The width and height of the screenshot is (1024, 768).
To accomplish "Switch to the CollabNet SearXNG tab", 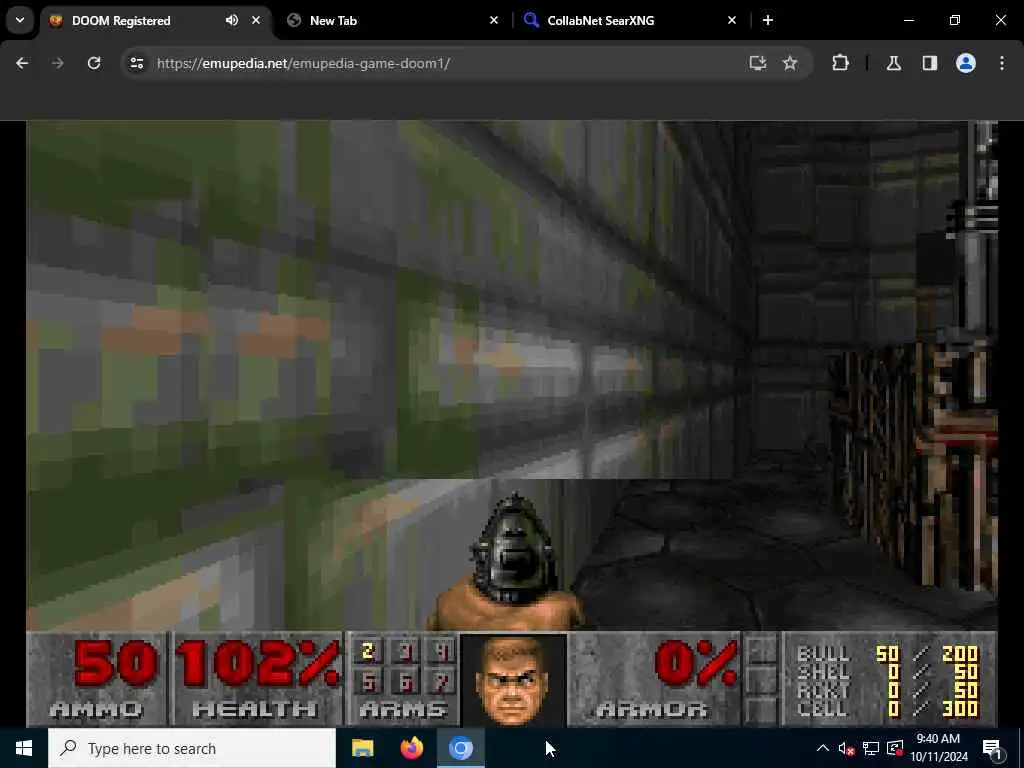I will [x=630, y=20].
